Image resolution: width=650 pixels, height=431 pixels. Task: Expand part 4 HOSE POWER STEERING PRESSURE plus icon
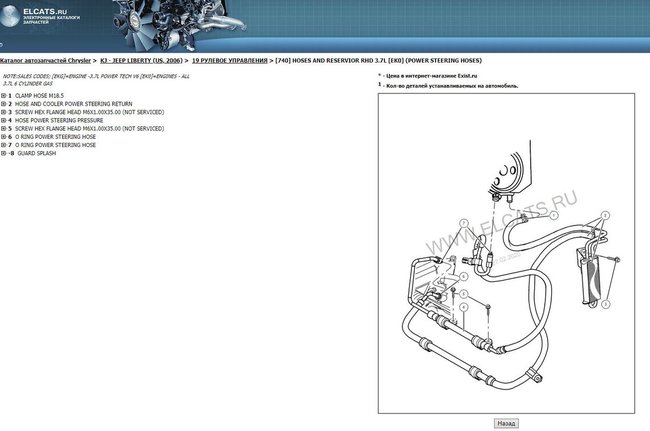click(4, 120)
